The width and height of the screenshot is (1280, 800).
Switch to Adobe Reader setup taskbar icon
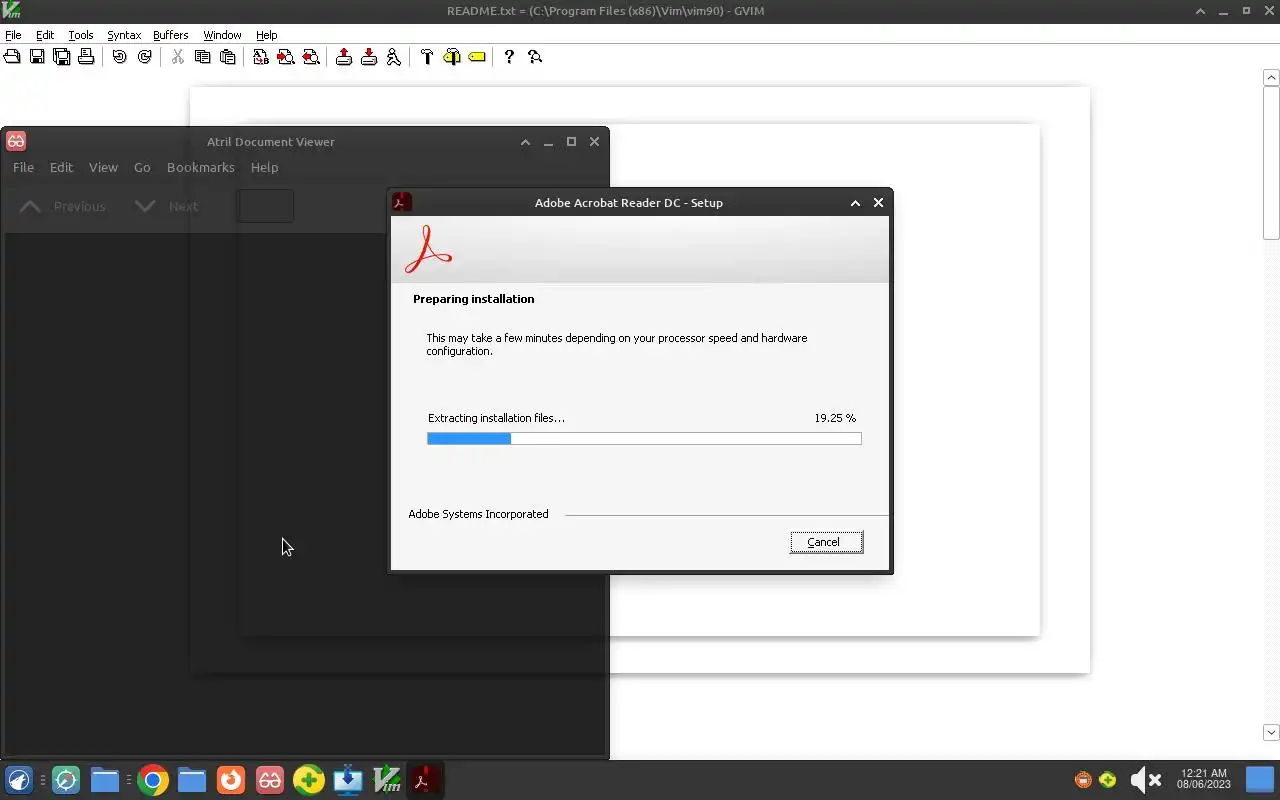point(424,780)
